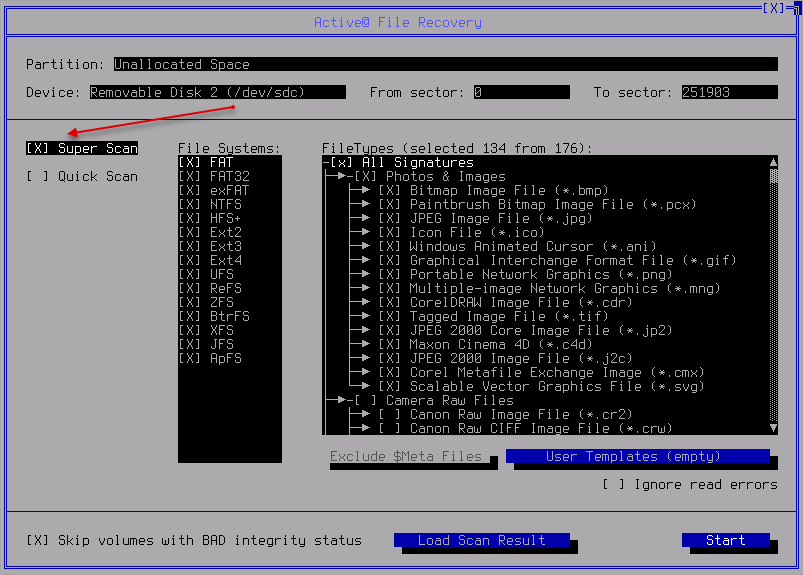Open User Templates (empty)

click(x=638, y=456)
